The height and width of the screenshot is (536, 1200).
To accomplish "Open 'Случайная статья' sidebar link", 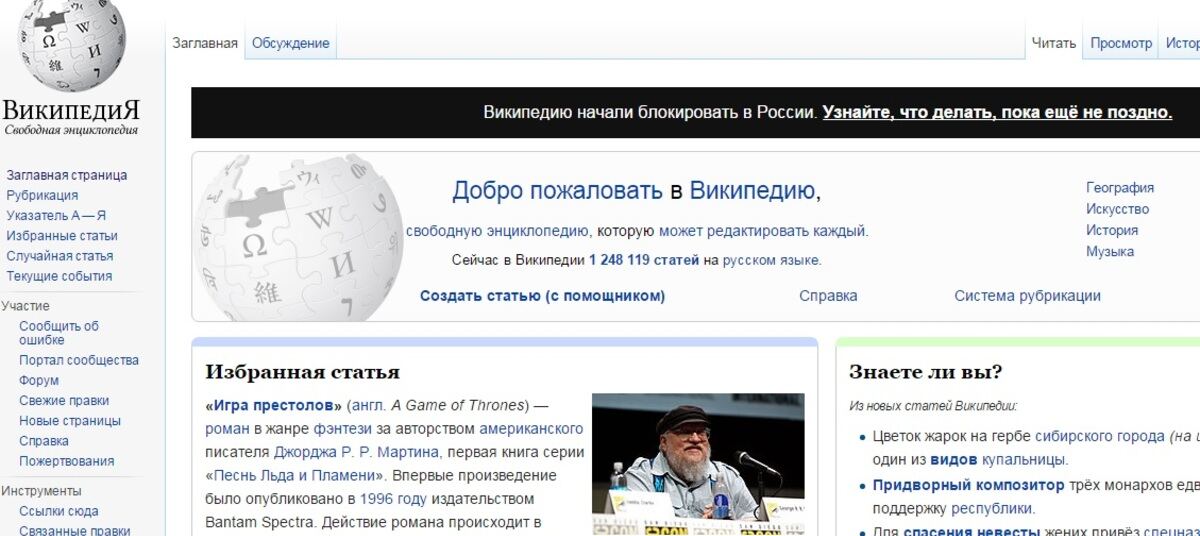I will [x=60, y=256].
